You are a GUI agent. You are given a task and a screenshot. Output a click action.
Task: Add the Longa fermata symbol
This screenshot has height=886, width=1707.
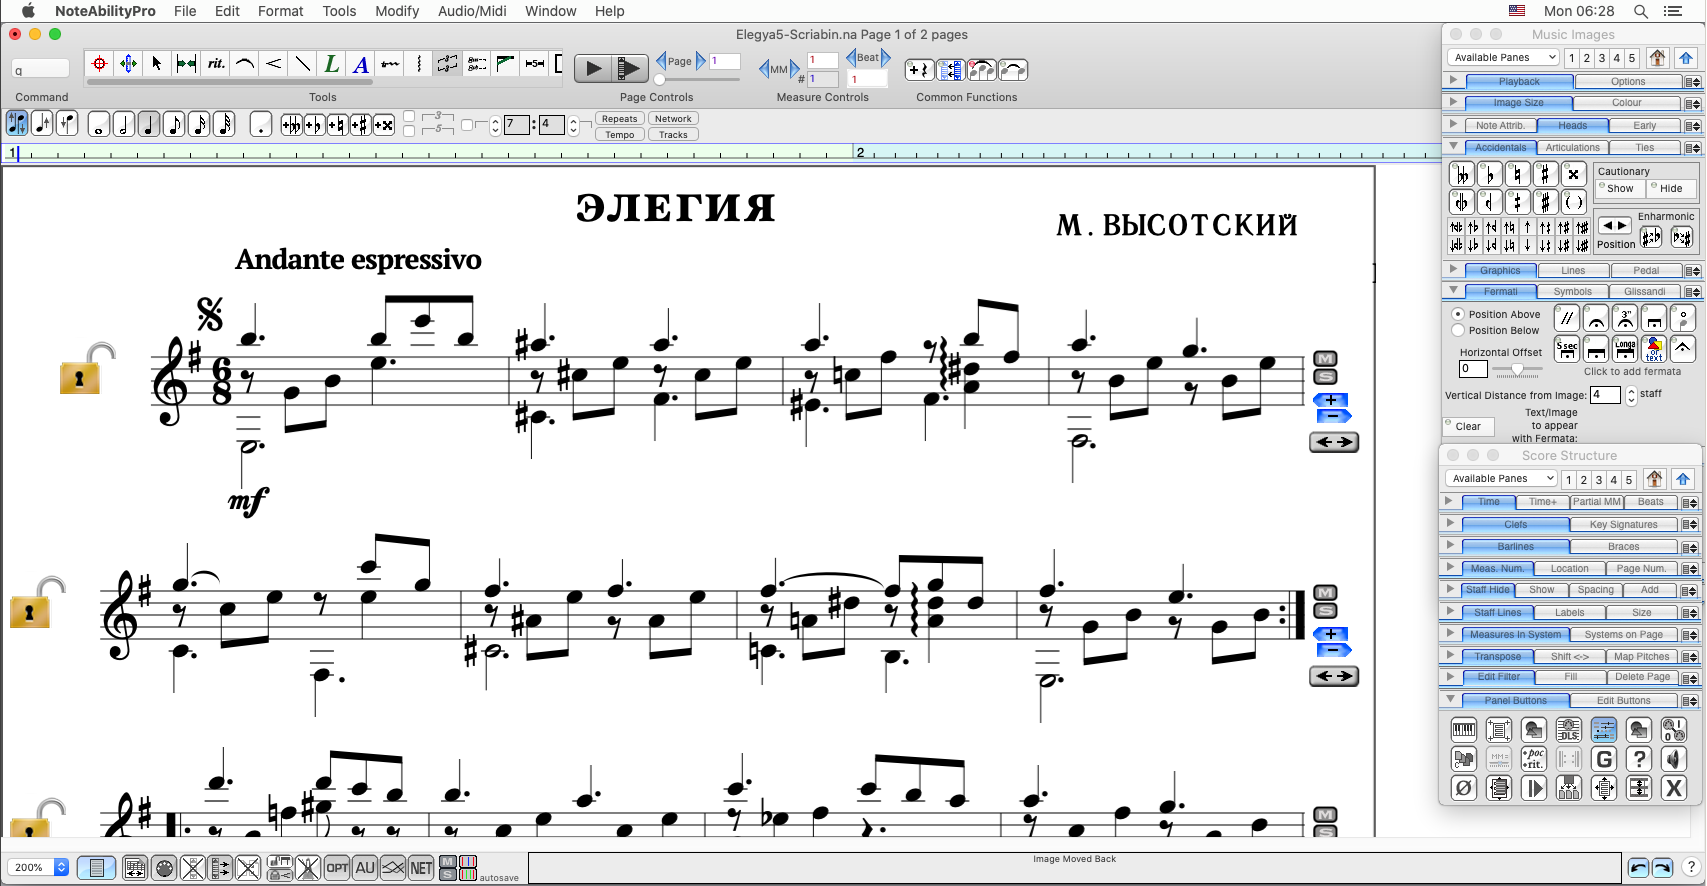click(x=1625, y=348)
